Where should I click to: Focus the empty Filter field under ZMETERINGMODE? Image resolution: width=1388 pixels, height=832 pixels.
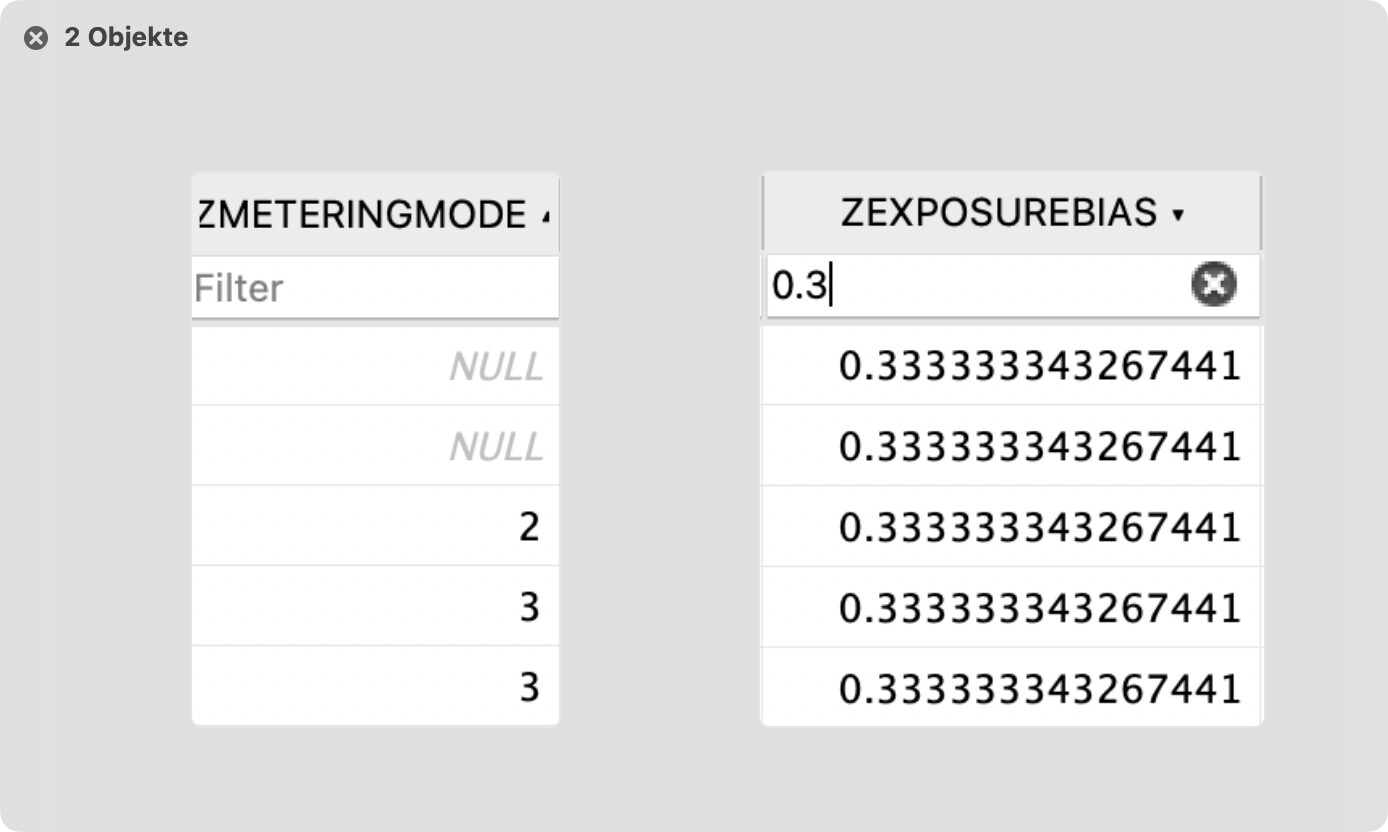[375, 288]
